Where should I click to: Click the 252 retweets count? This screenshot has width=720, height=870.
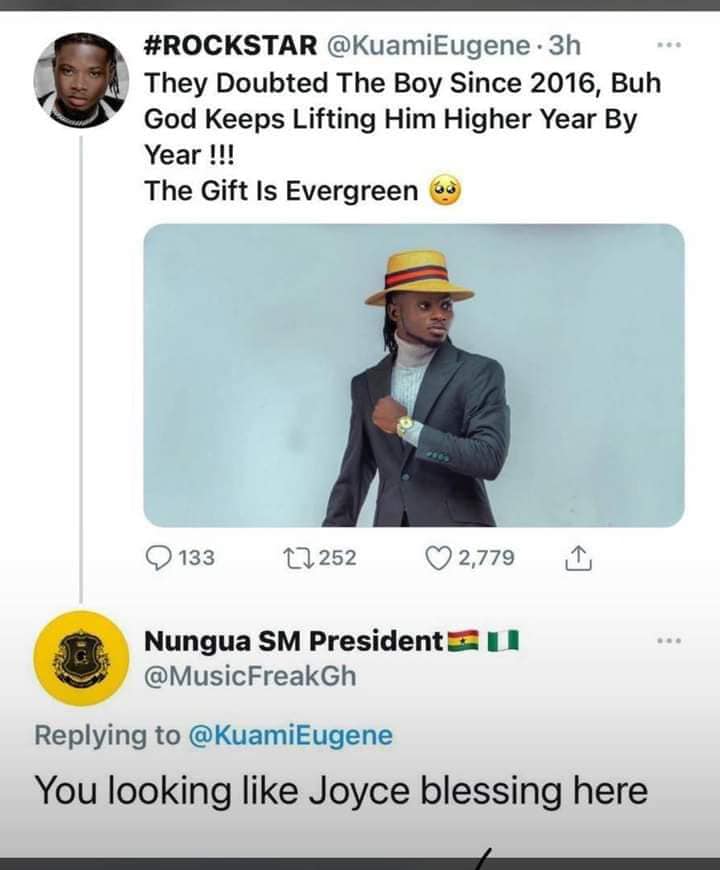click(337, 558)
